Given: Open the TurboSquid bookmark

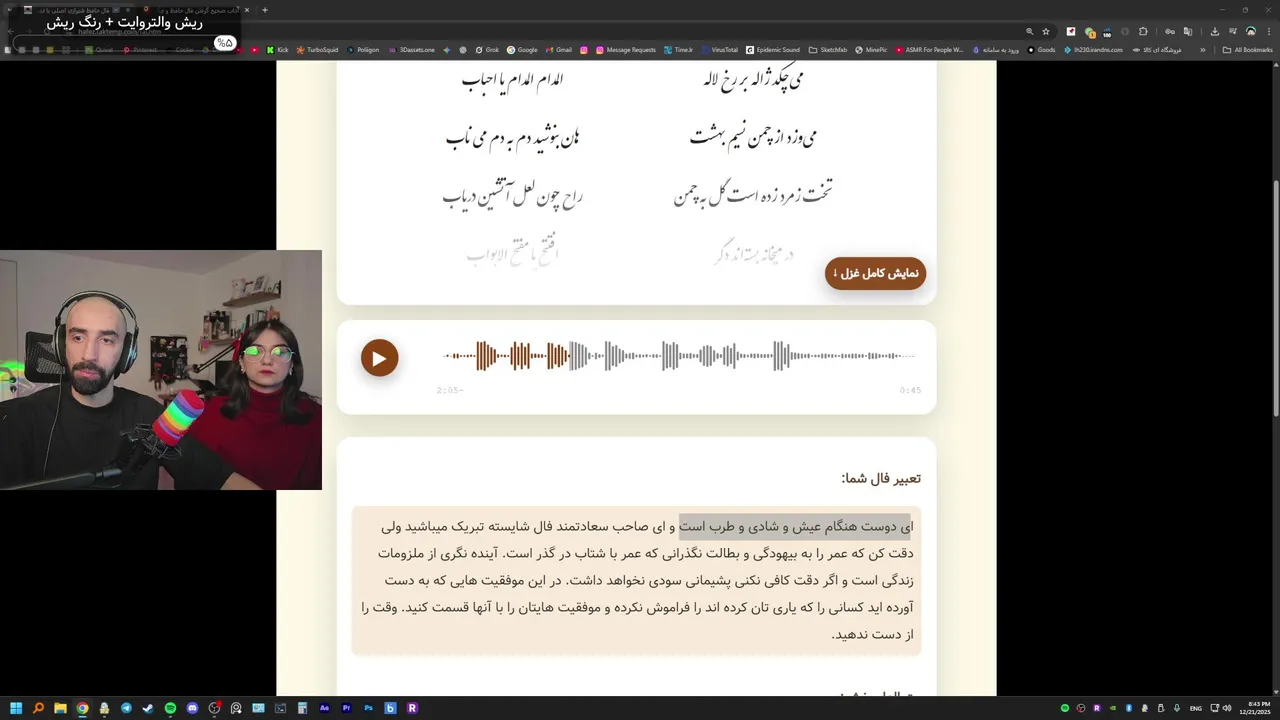Looking at the screenshot, I should coord(318,50).
